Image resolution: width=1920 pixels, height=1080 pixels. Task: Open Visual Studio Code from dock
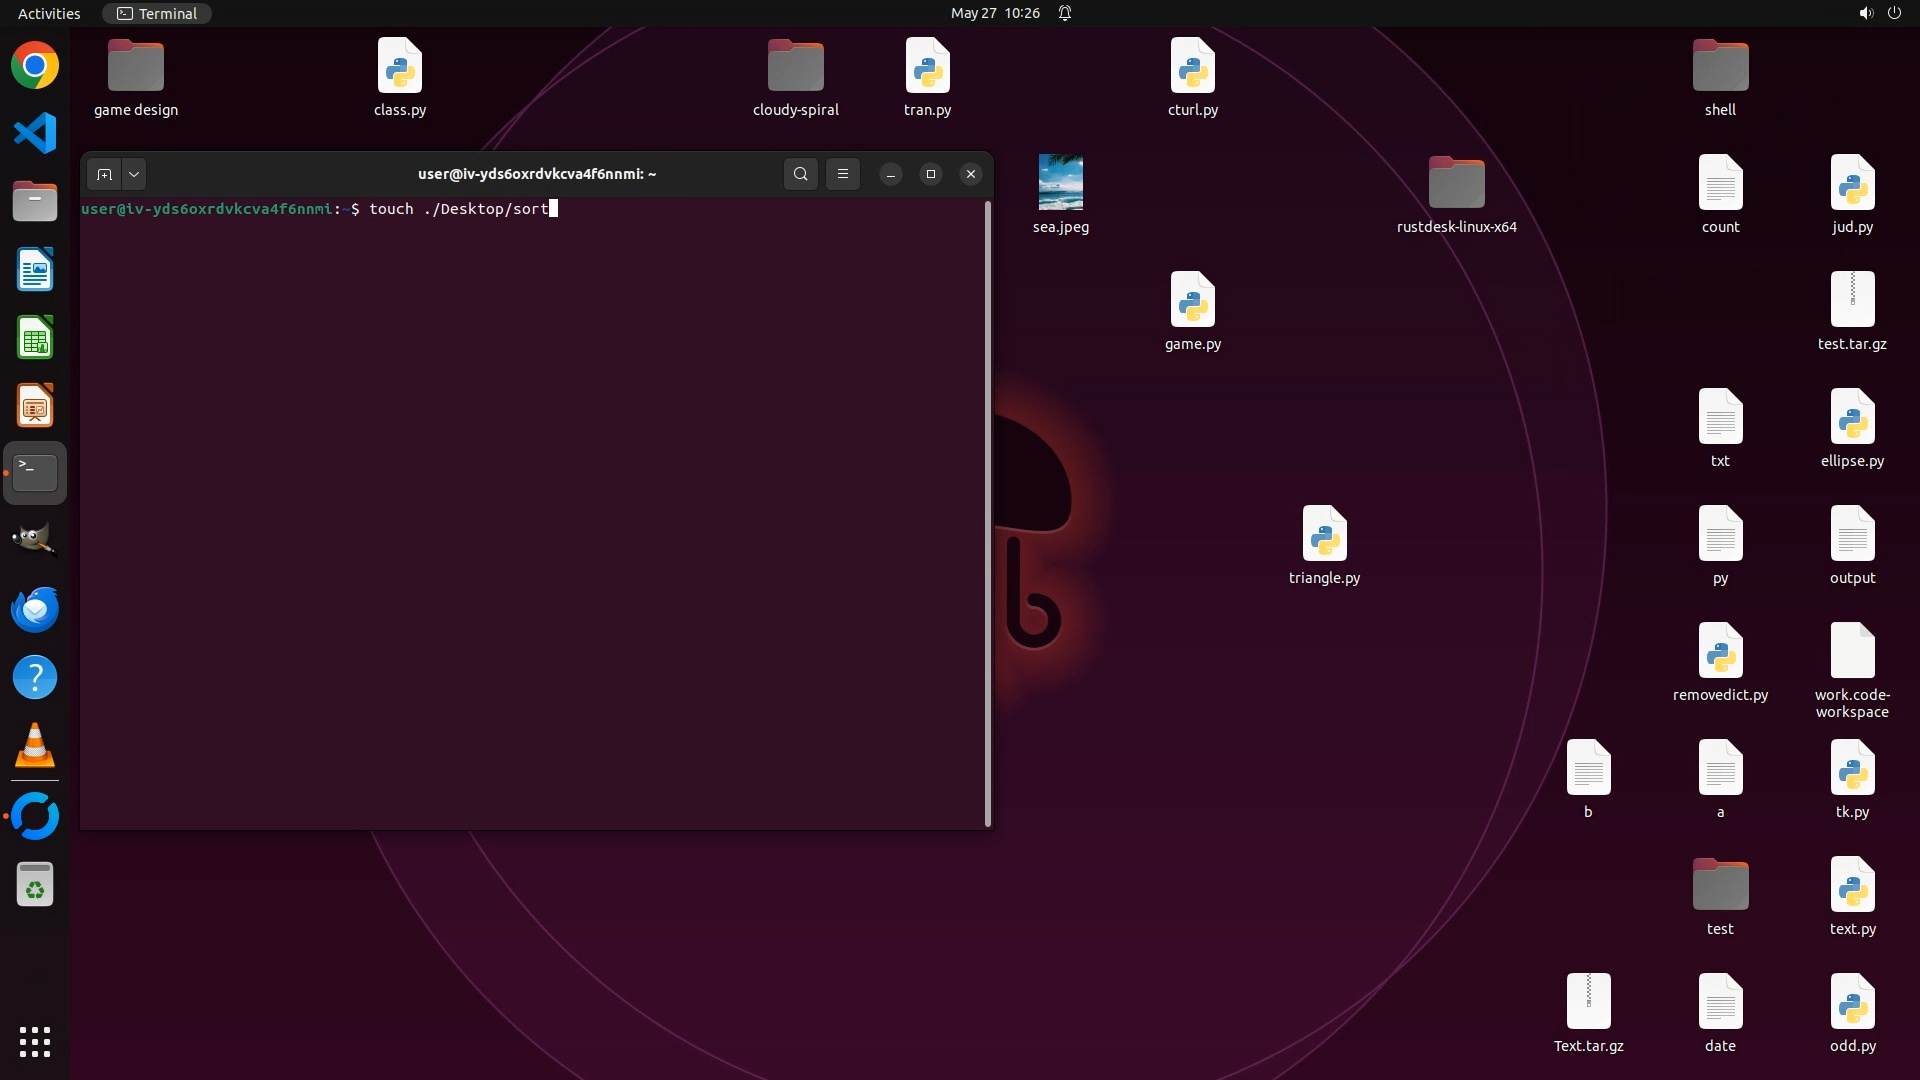click(35, 134)
